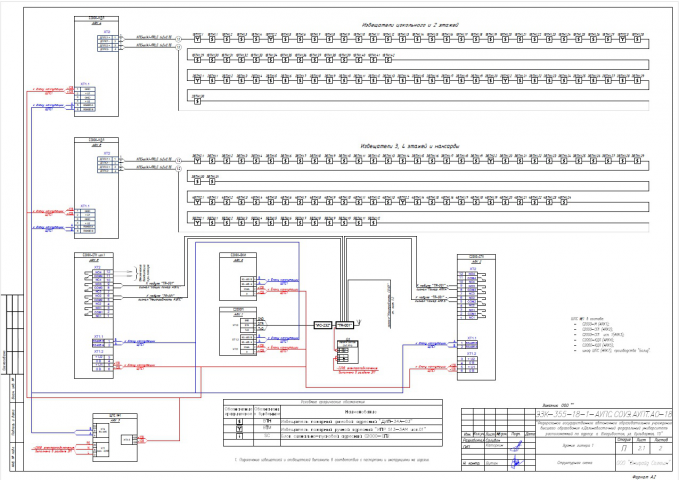
Task: Click the 'S' smoke detector symbol in the legend
Action: 239,422
